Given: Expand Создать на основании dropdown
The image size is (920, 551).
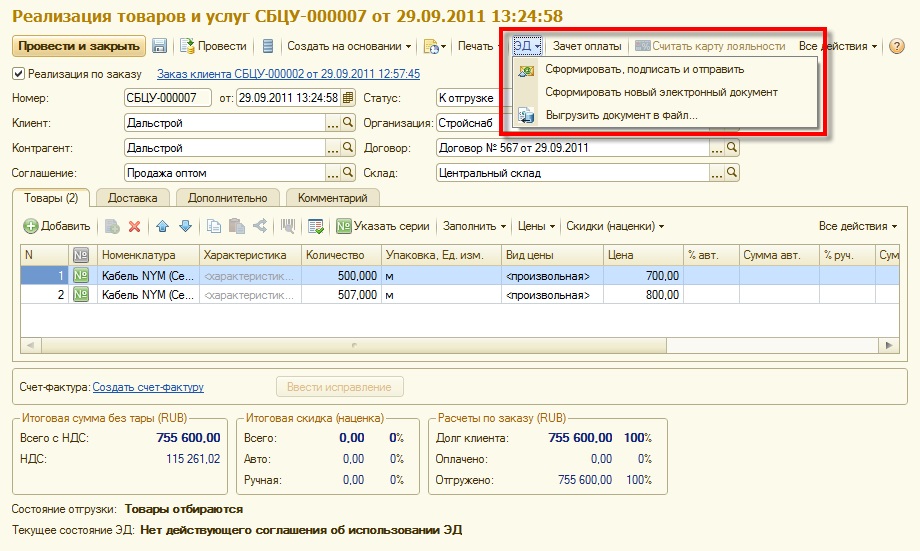Looking at the screenshot, I should click(x=349, y=46).
